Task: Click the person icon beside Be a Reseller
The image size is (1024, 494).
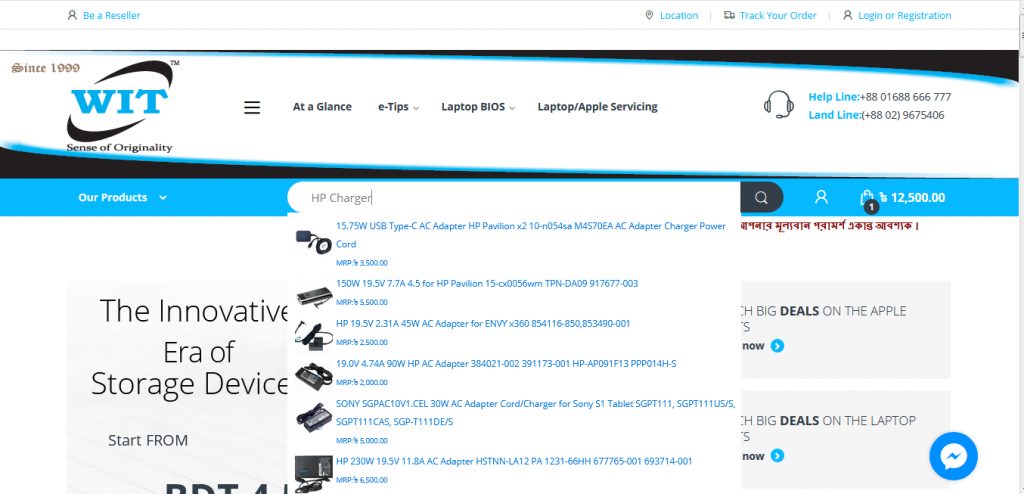Action: (72, 15)
